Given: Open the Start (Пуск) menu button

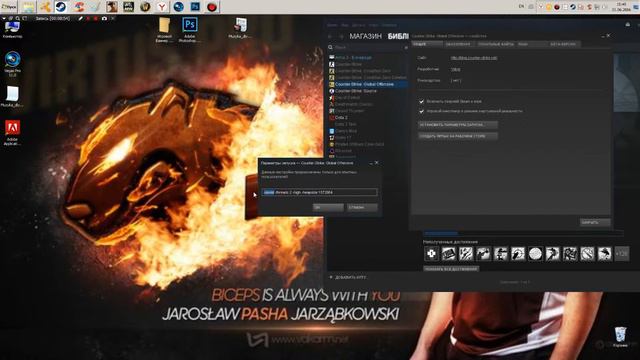Looking at the screenshot, I should click(9, 7).
